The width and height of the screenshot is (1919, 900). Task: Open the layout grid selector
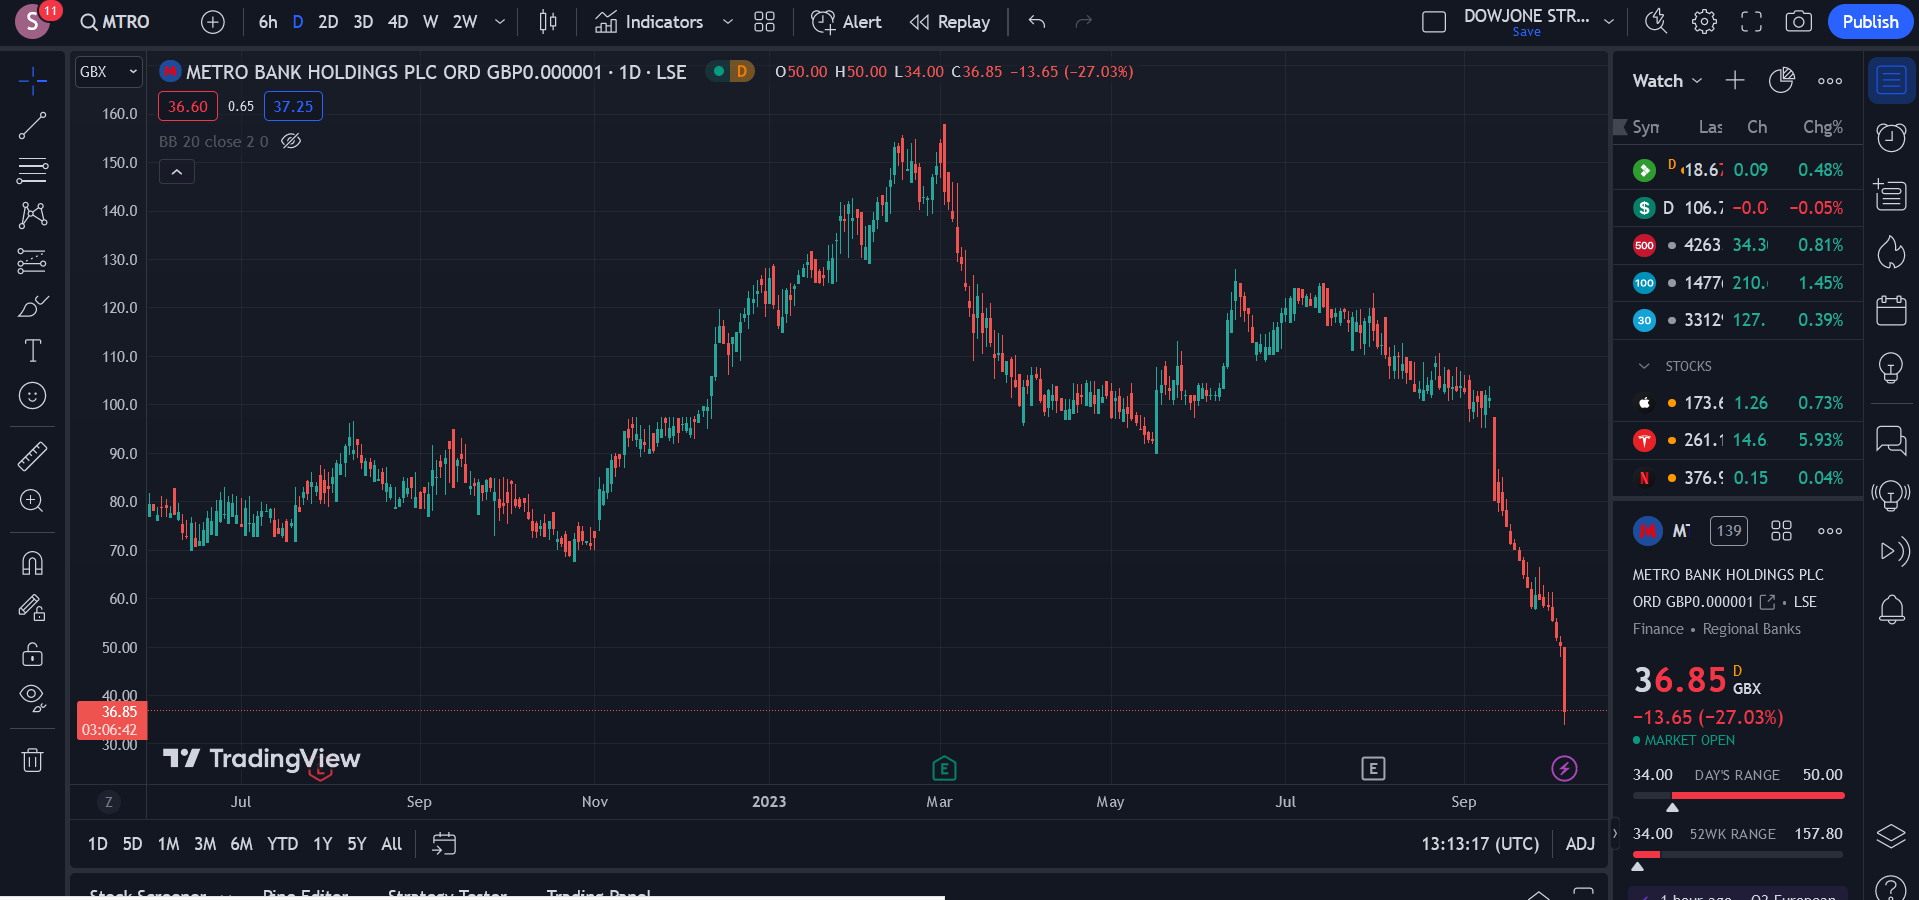point(764,22)
